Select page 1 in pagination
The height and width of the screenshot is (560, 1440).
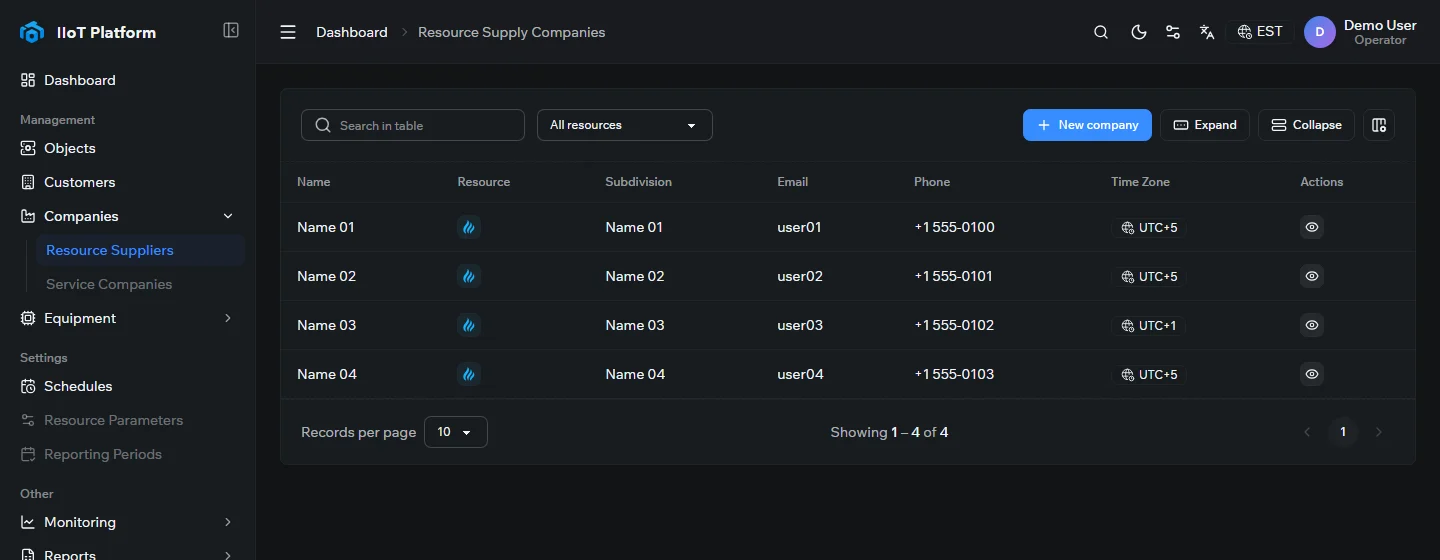1343,432
